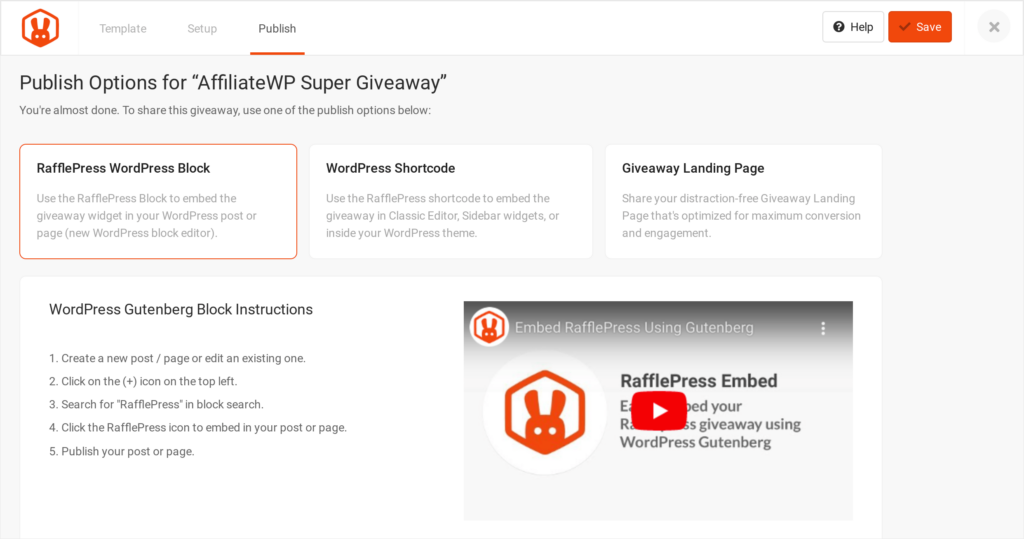Choose the Giveaway Landing Page option
The width and height of the screenshot is (1024, 539).
pos(743,201)
